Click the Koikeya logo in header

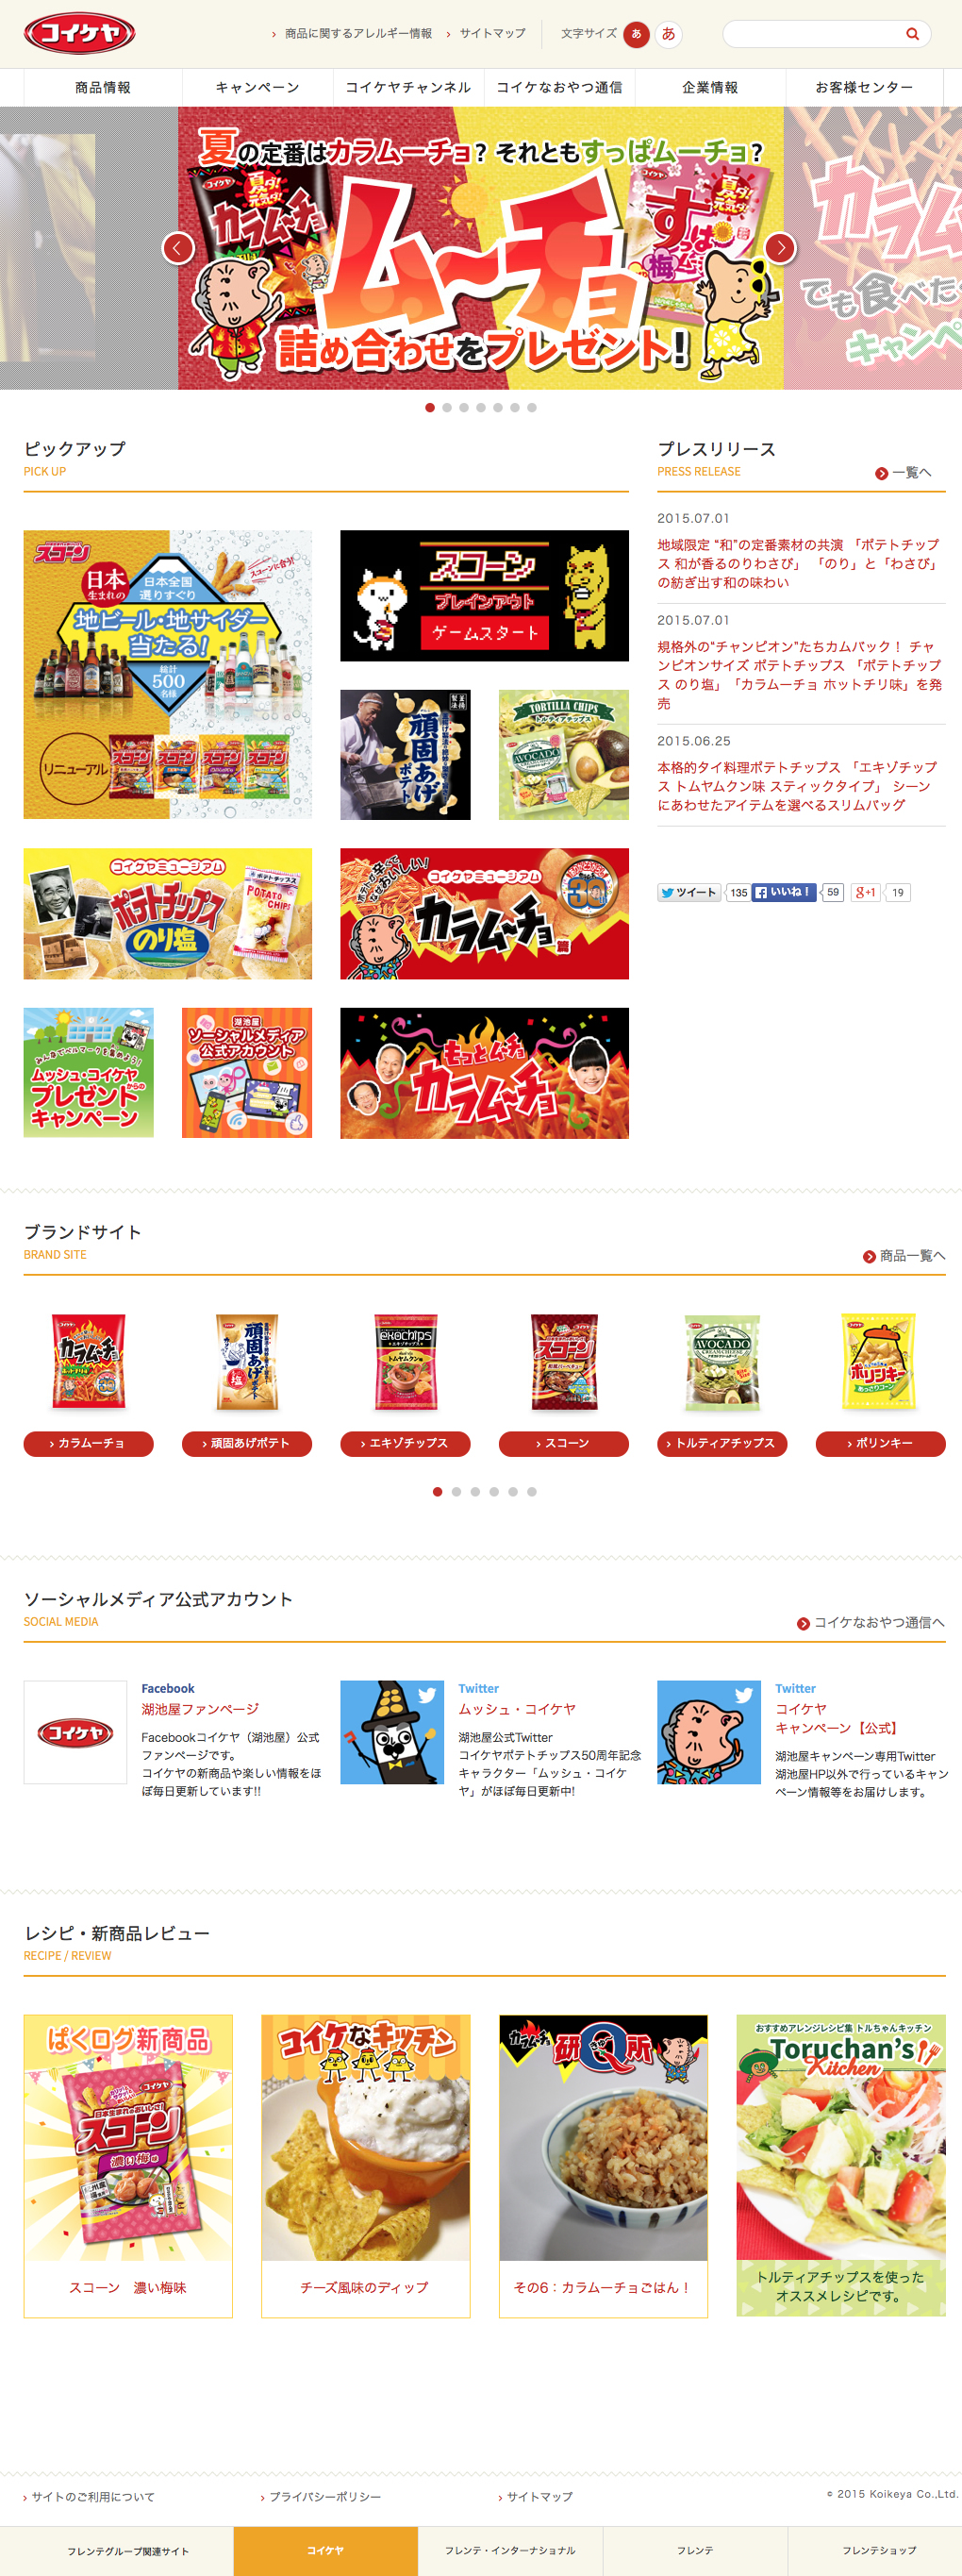(x=80, y=33)
